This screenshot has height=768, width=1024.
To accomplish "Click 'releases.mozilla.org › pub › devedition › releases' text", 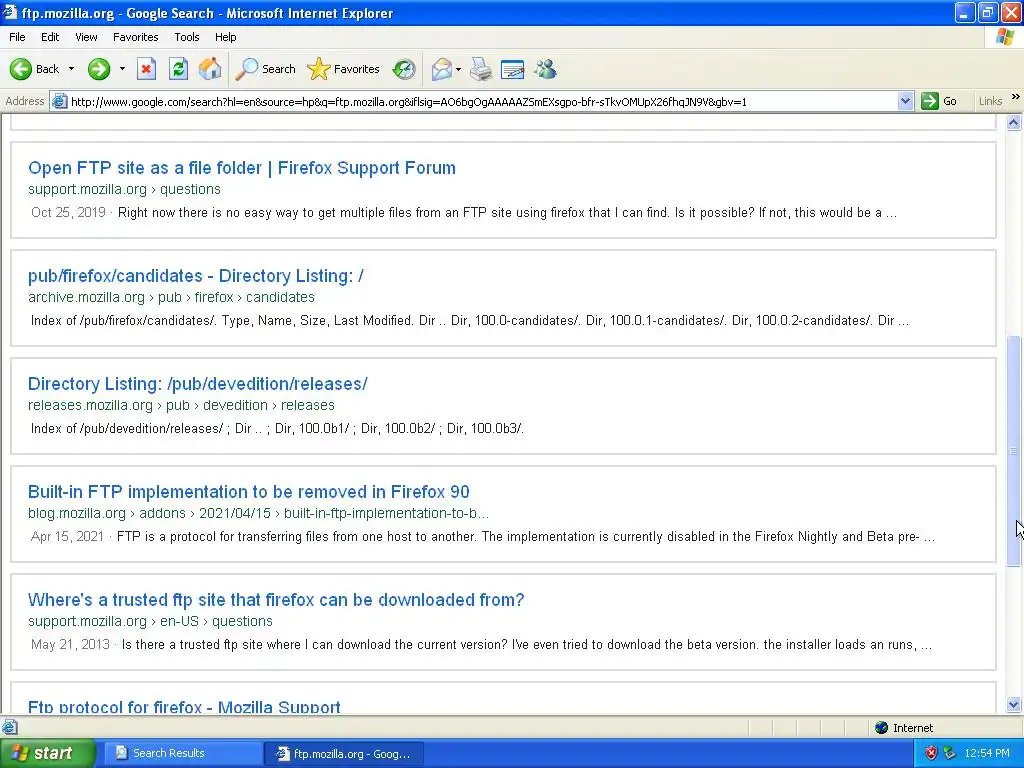I will click(181, 405).
